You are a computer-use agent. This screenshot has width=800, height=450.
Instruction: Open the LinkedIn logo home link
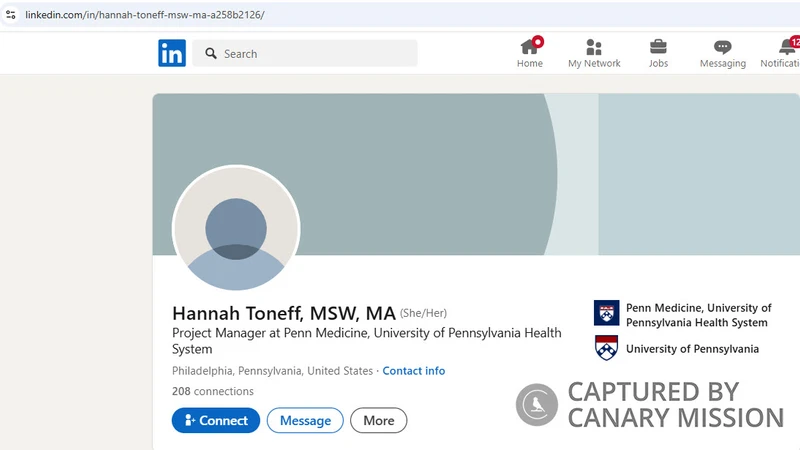click(172, 53)
